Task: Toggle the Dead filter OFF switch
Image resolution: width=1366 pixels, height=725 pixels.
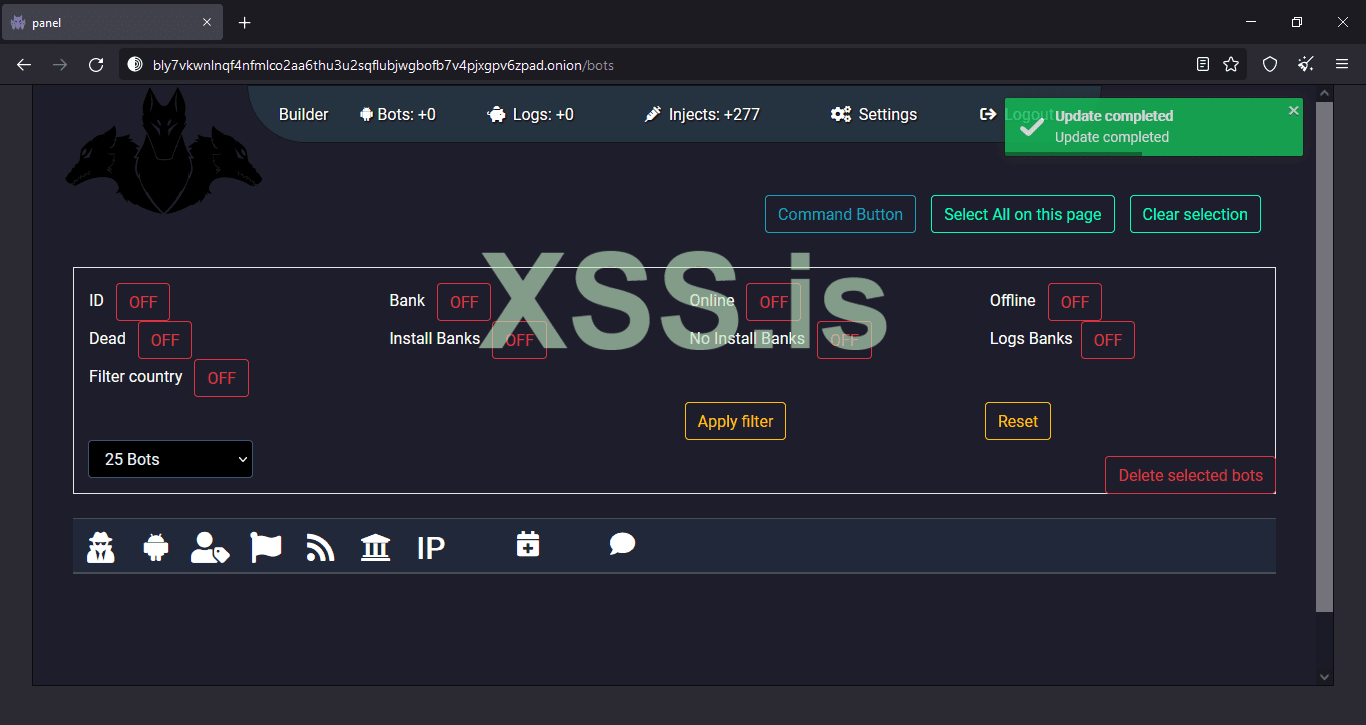Action: [165, 340]
